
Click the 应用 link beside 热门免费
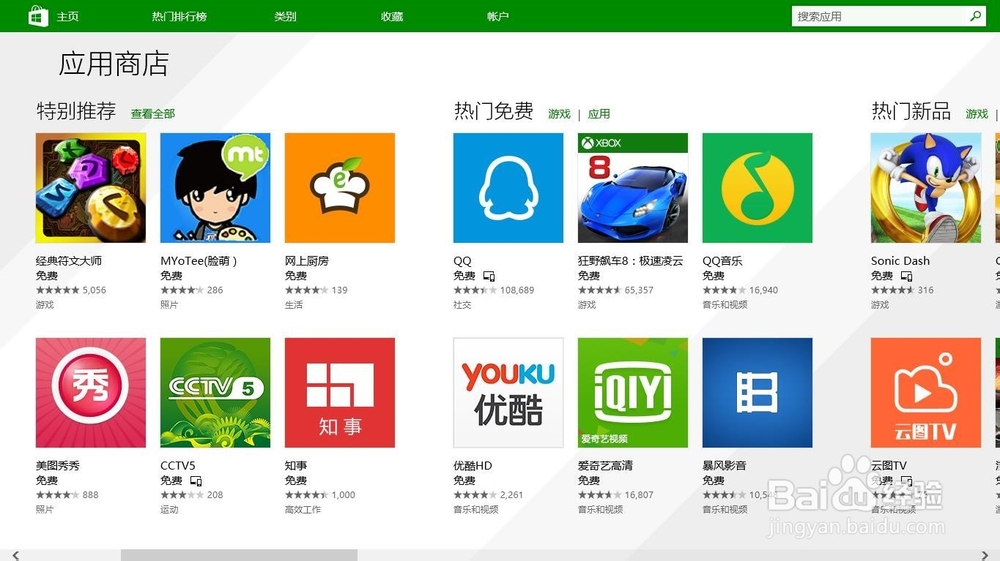pyautogui.click(x=598, y=114)
